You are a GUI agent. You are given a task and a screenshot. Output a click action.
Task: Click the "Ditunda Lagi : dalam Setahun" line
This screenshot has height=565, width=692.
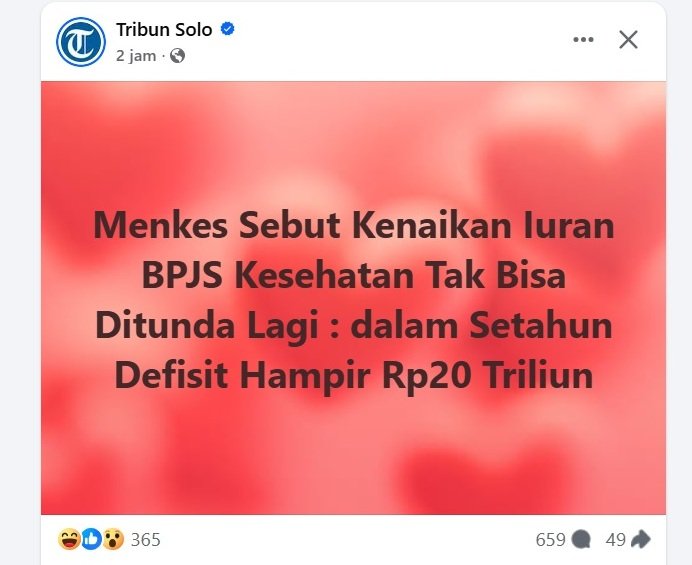[x=354, y=326]
